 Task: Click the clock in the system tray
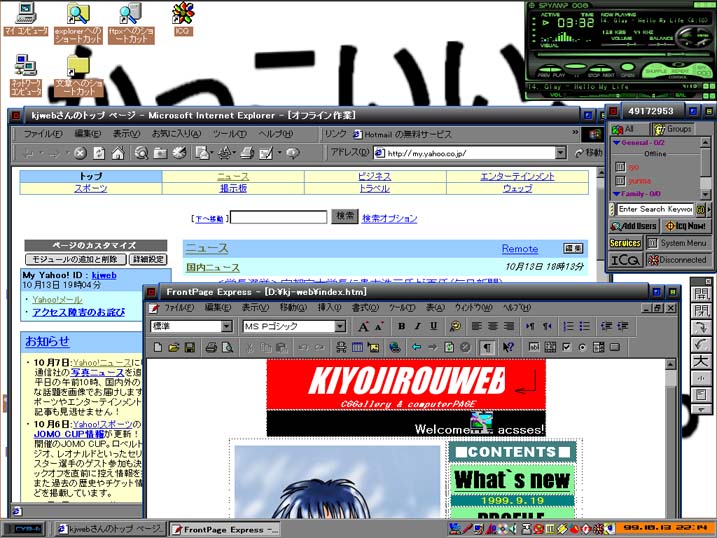(x=664, y=528)
